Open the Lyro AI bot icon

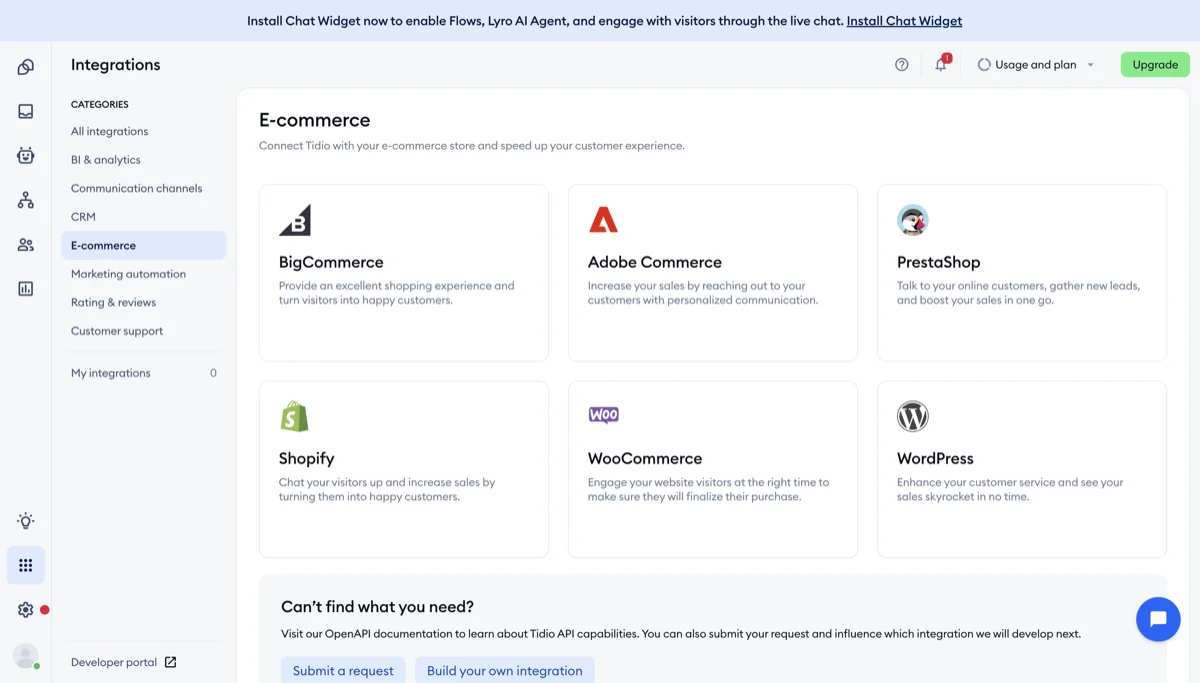click(x=26, y=155)
